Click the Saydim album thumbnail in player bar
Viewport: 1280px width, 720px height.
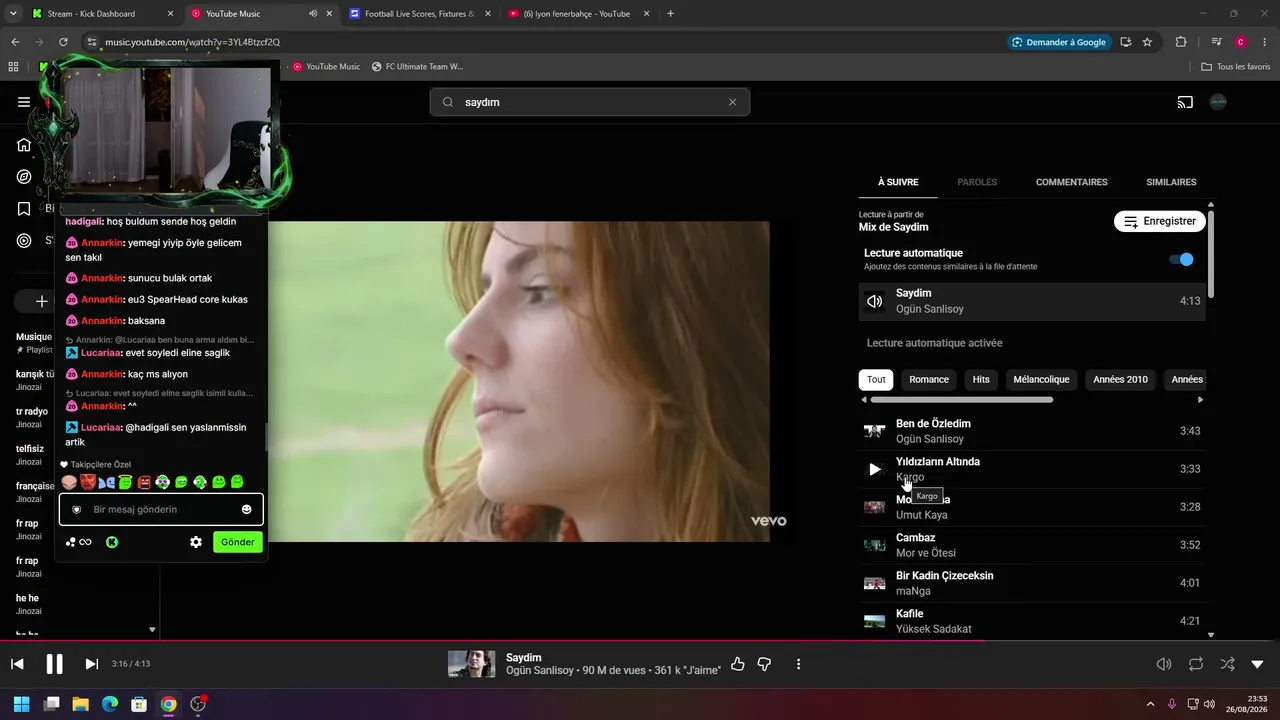pyautogui.click(x=471, y=664)
